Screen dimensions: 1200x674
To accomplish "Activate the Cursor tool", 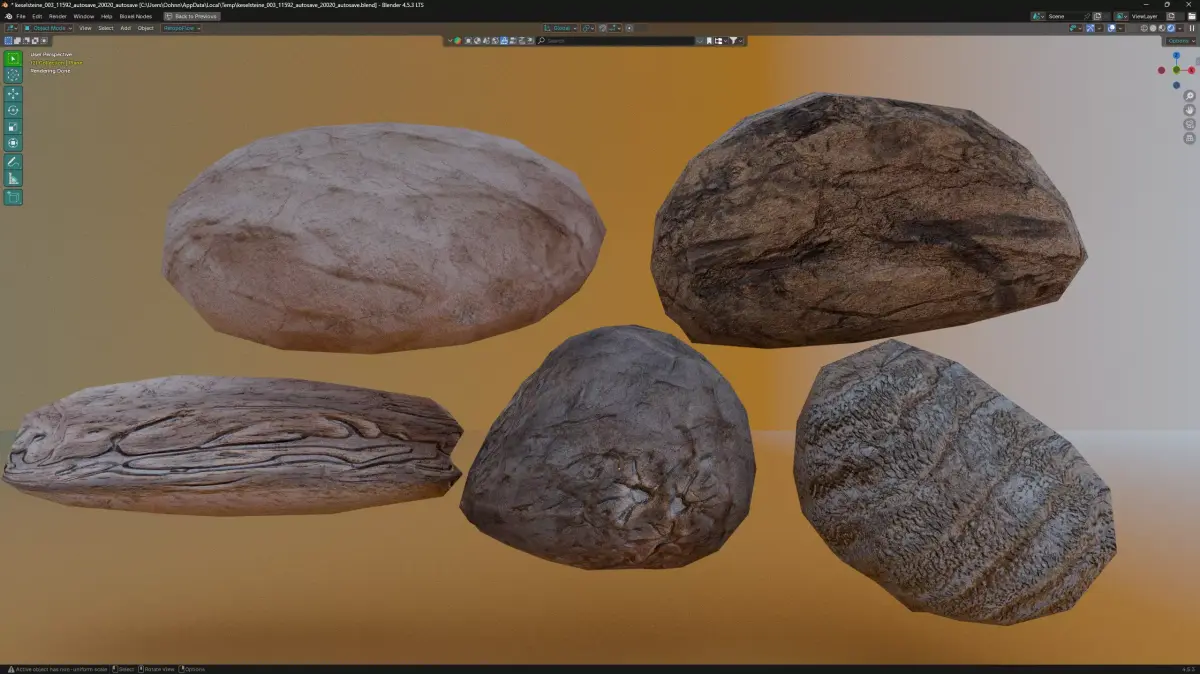I will [13, 75].
